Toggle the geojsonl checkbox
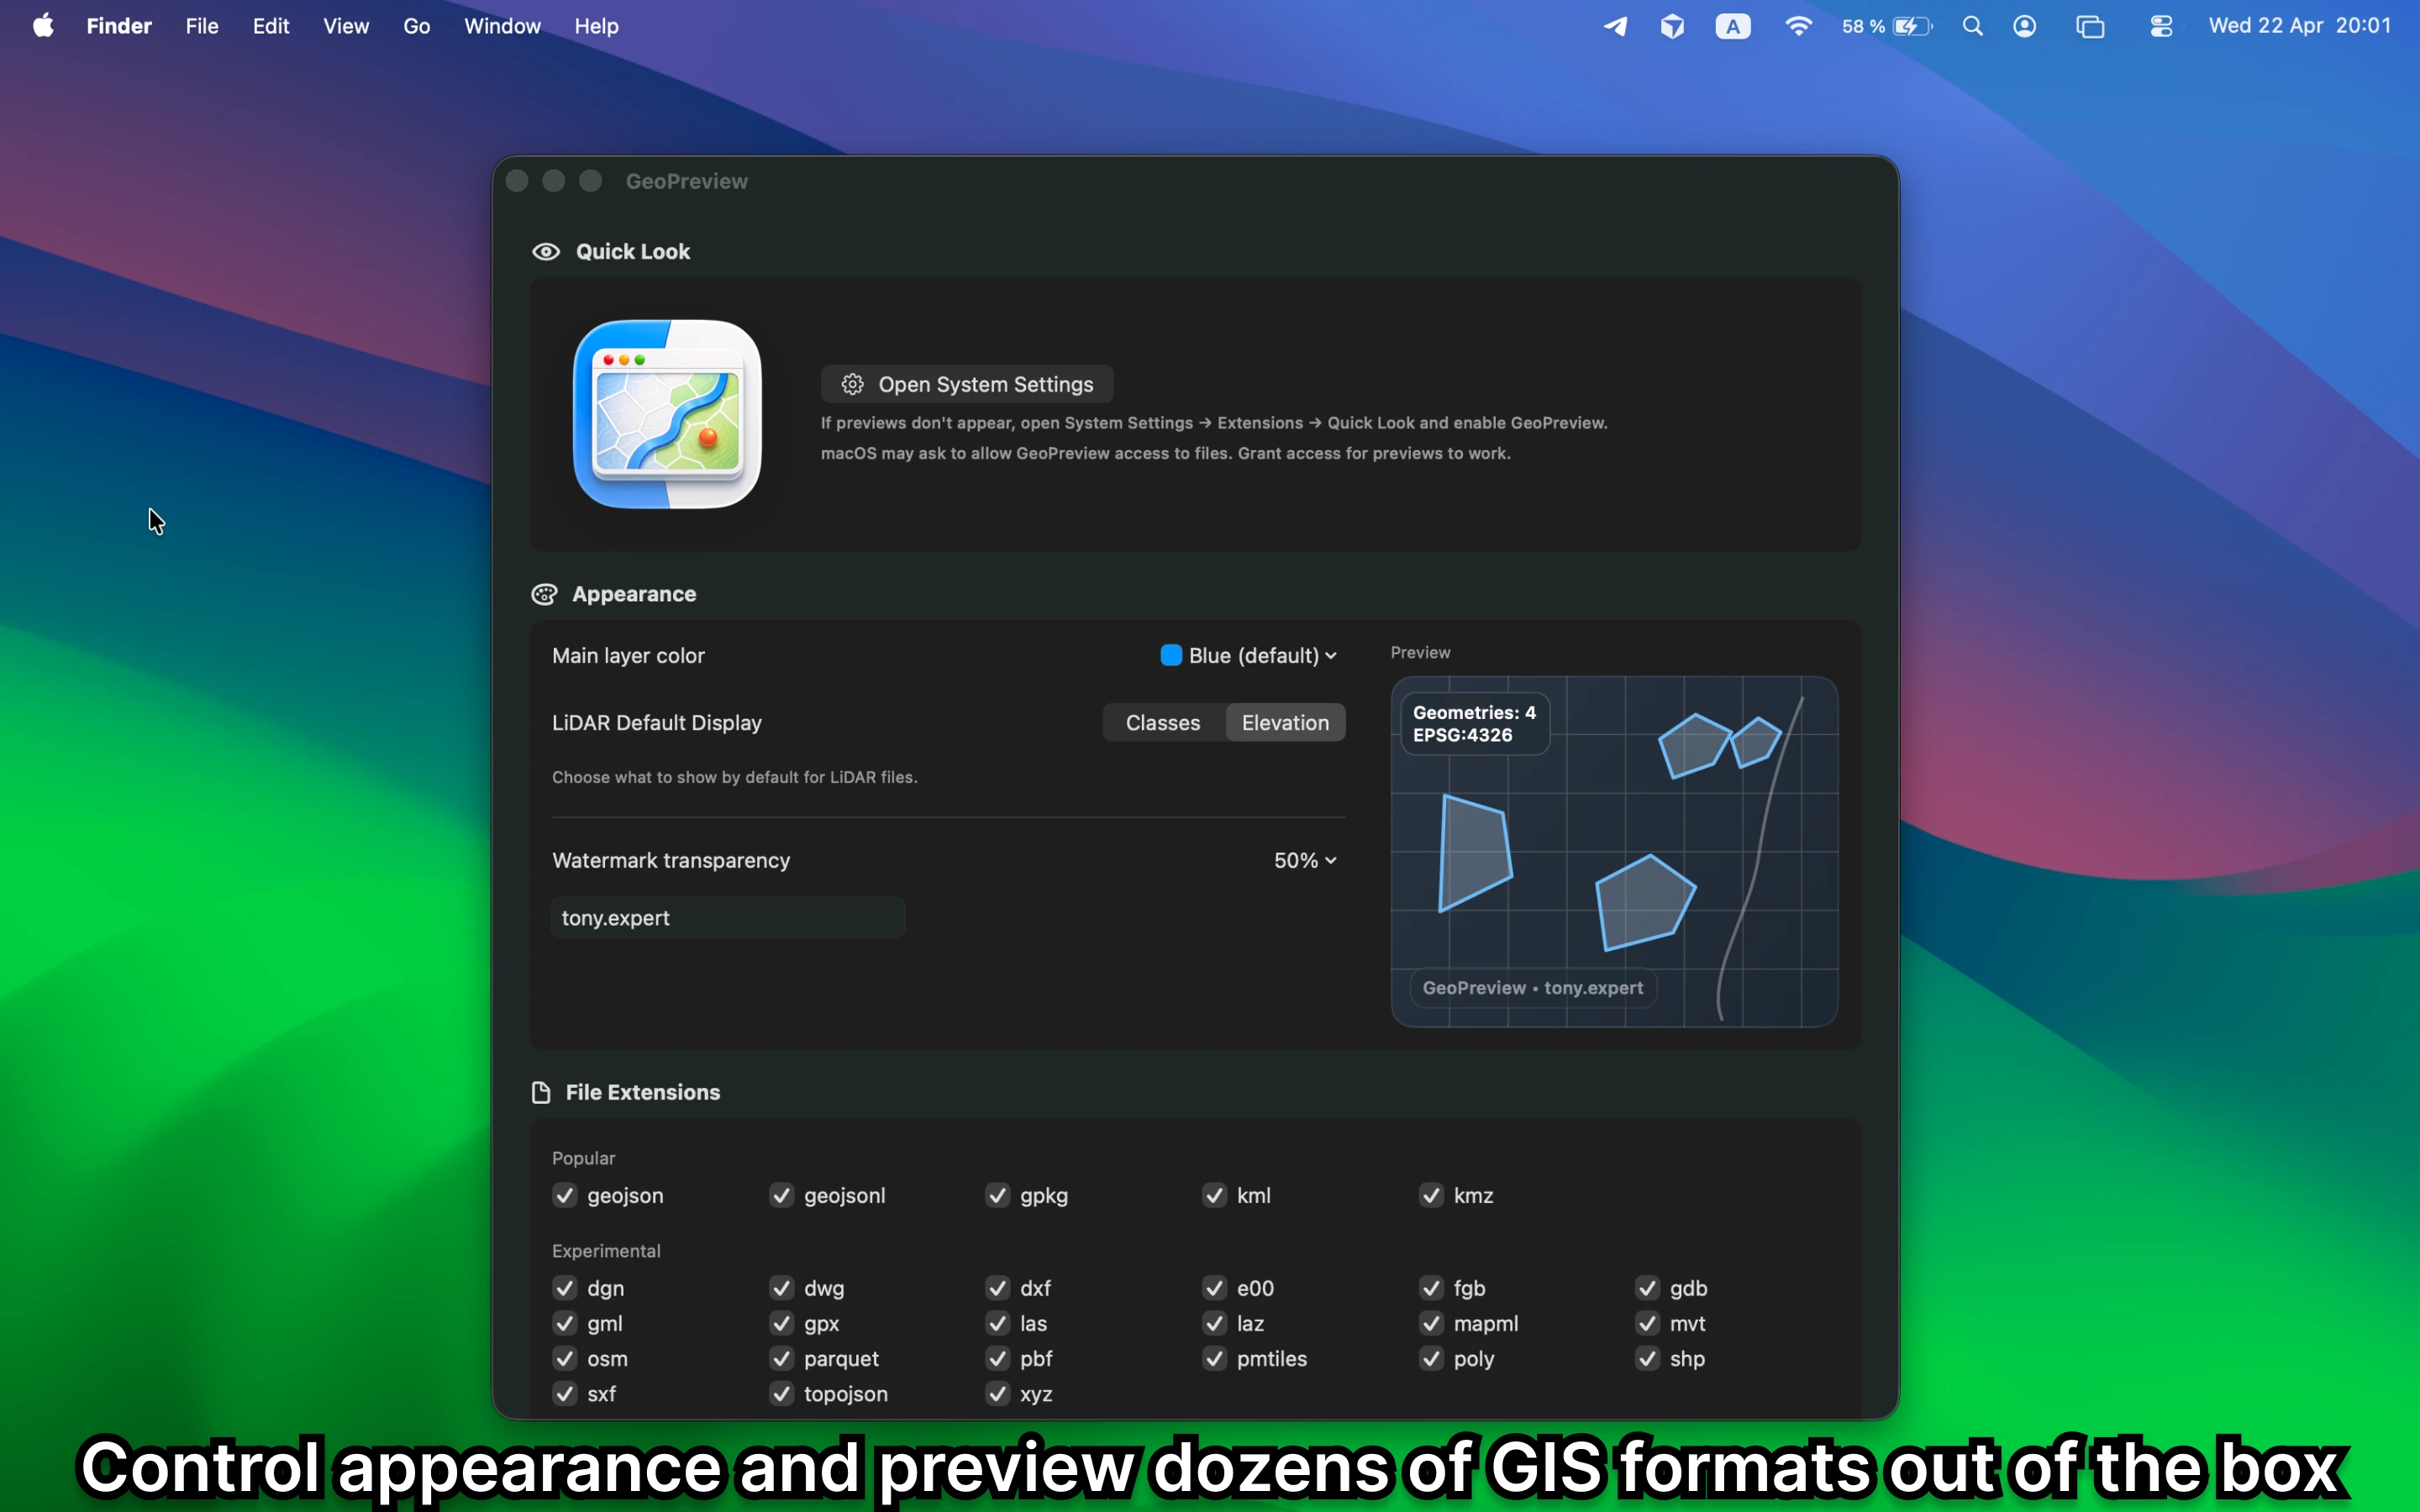 (x=782, y=1195)
